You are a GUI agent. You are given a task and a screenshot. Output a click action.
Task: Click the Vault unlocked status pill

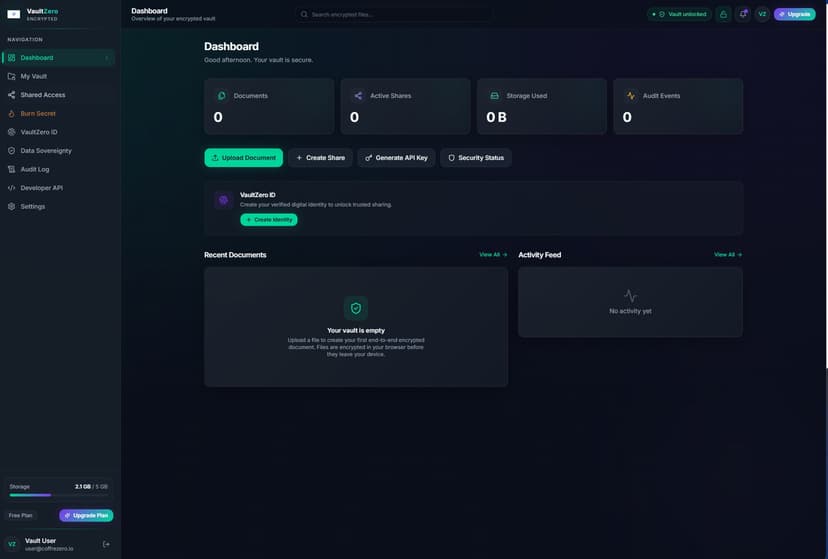tap(680, 14)
